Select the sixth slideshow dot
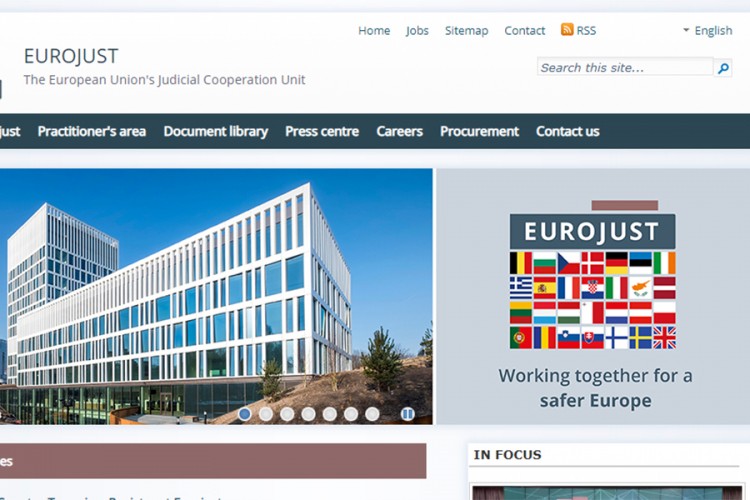750x500 pixels. [x=351, y=414]
